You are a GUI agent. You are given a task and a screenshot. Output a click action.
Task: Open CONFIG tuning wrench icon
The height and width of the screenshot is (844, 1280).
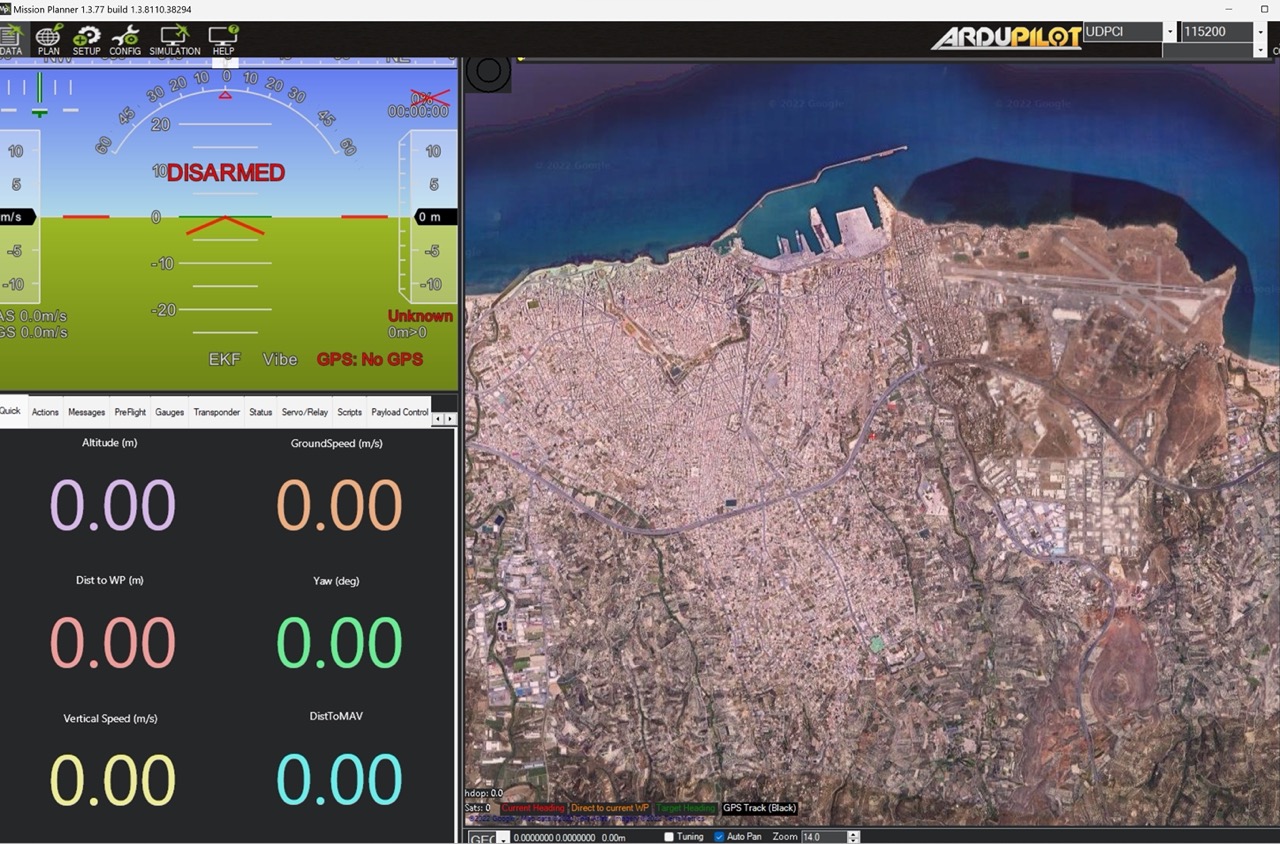tap(125, 39)
